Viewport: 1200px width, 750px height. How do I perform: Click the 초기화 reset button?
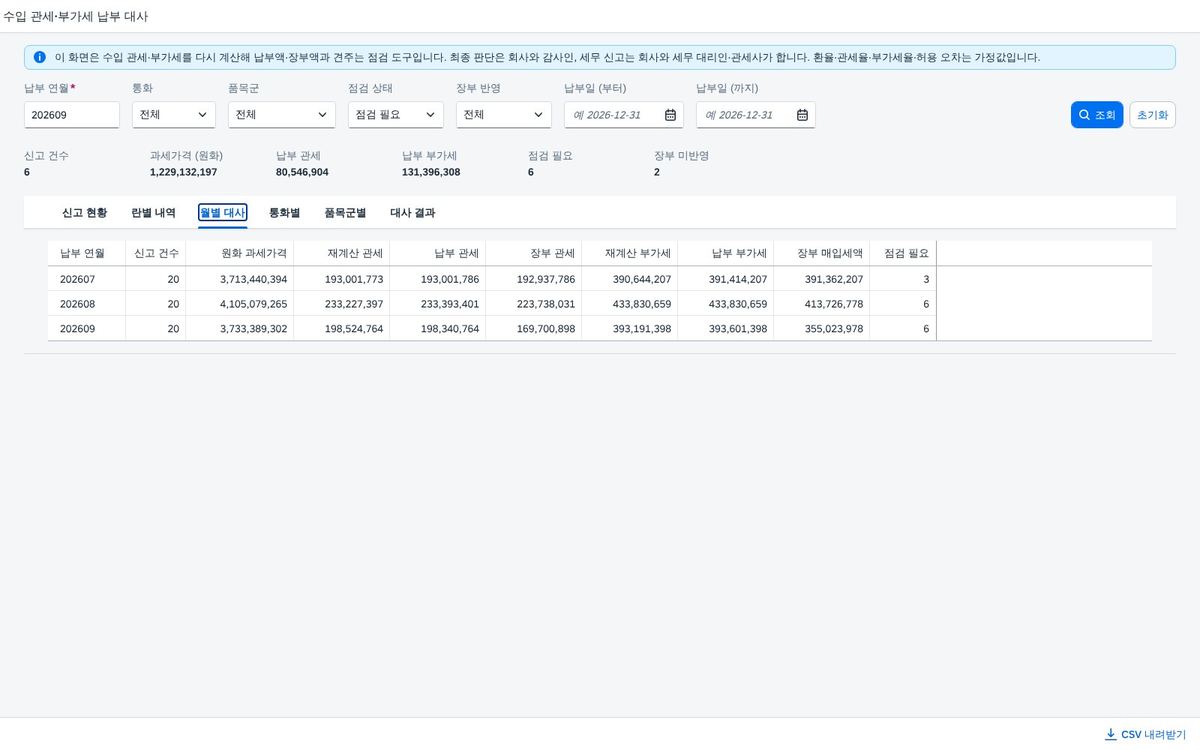click(1152, 115)
